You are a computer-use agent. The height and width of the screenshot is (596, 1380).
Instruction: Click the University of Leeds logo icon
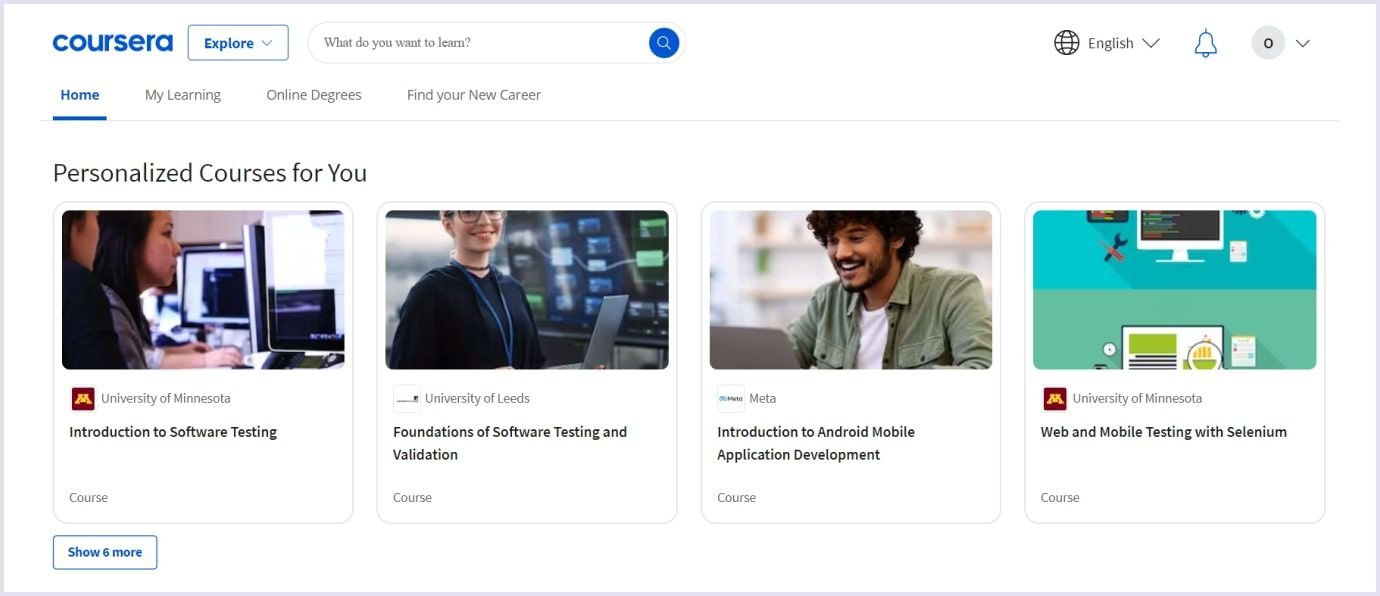tap(407, 399)
